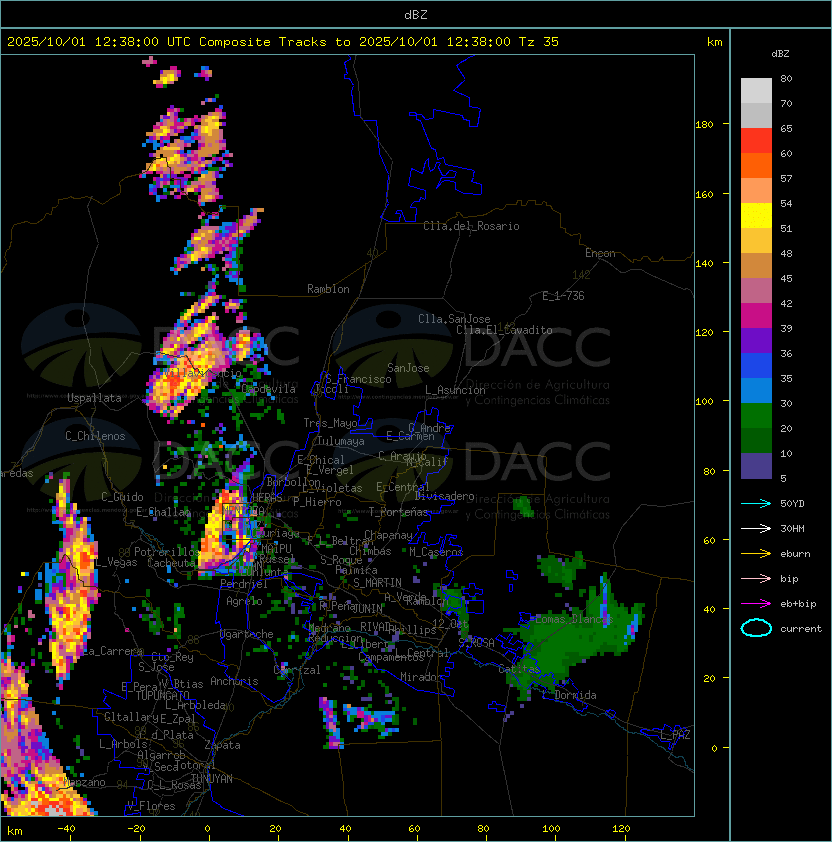Click the TUNUYAN place label
The image size is (832, 842).
212,779
